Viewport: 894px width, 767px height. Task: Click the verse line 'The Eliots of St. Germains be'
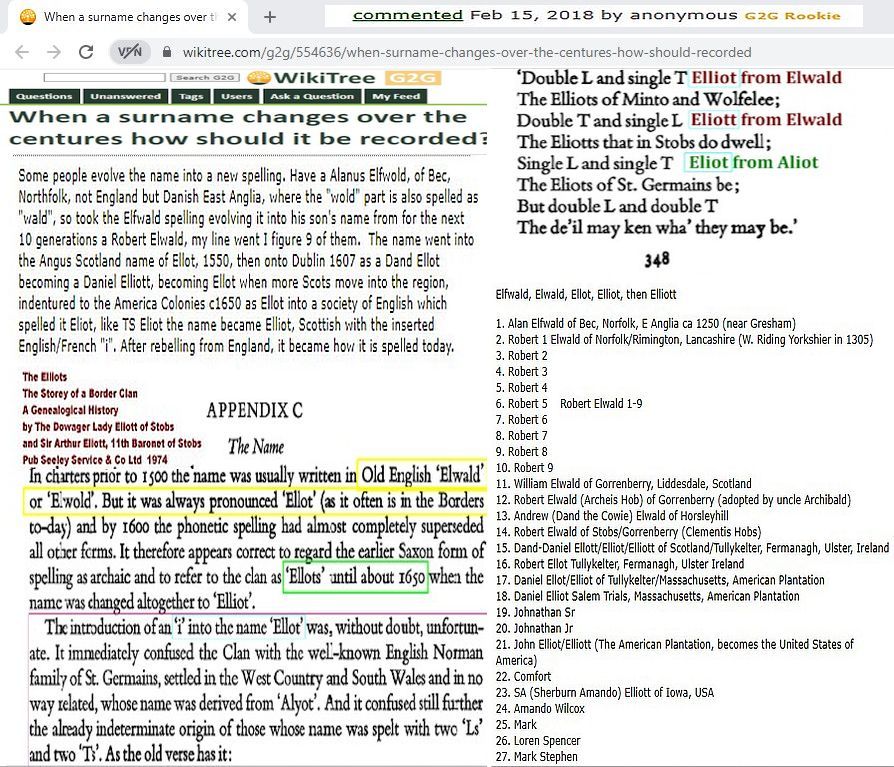[628, 185]
